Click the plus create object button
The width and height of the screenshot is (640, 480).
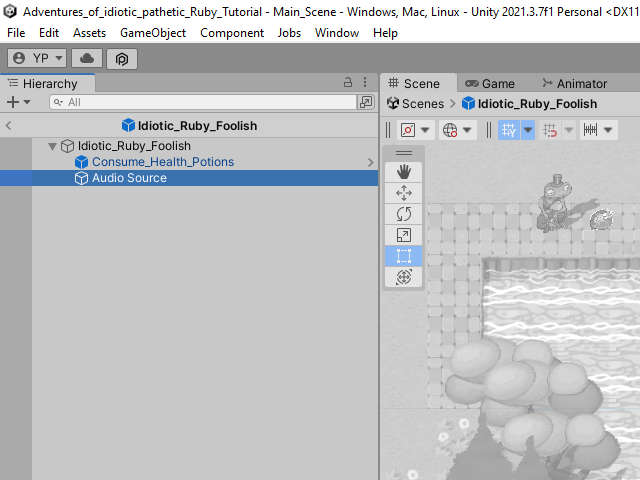tap(13, 102)
